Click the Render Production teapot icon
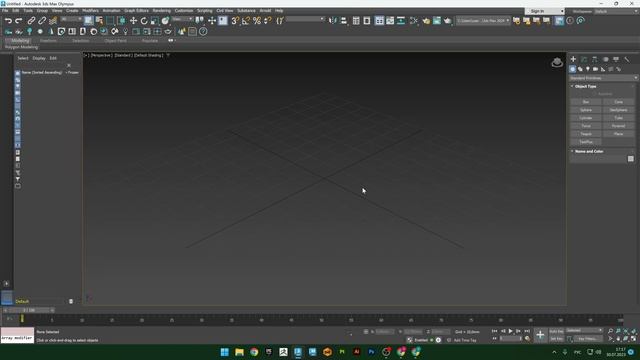Image resolution: width=640 pixels, height=360 pixels. (448, 20)
